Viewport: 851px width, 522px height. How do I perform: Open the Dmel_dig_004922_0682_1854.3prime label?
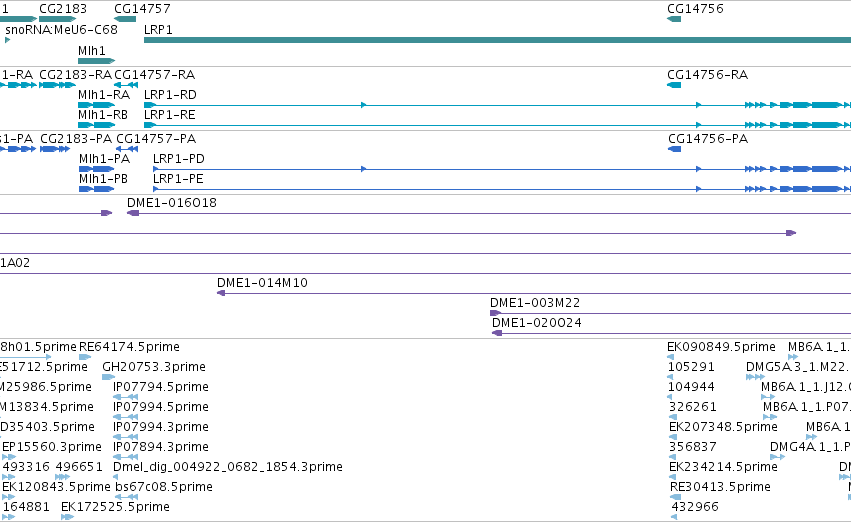click(228, 467)
